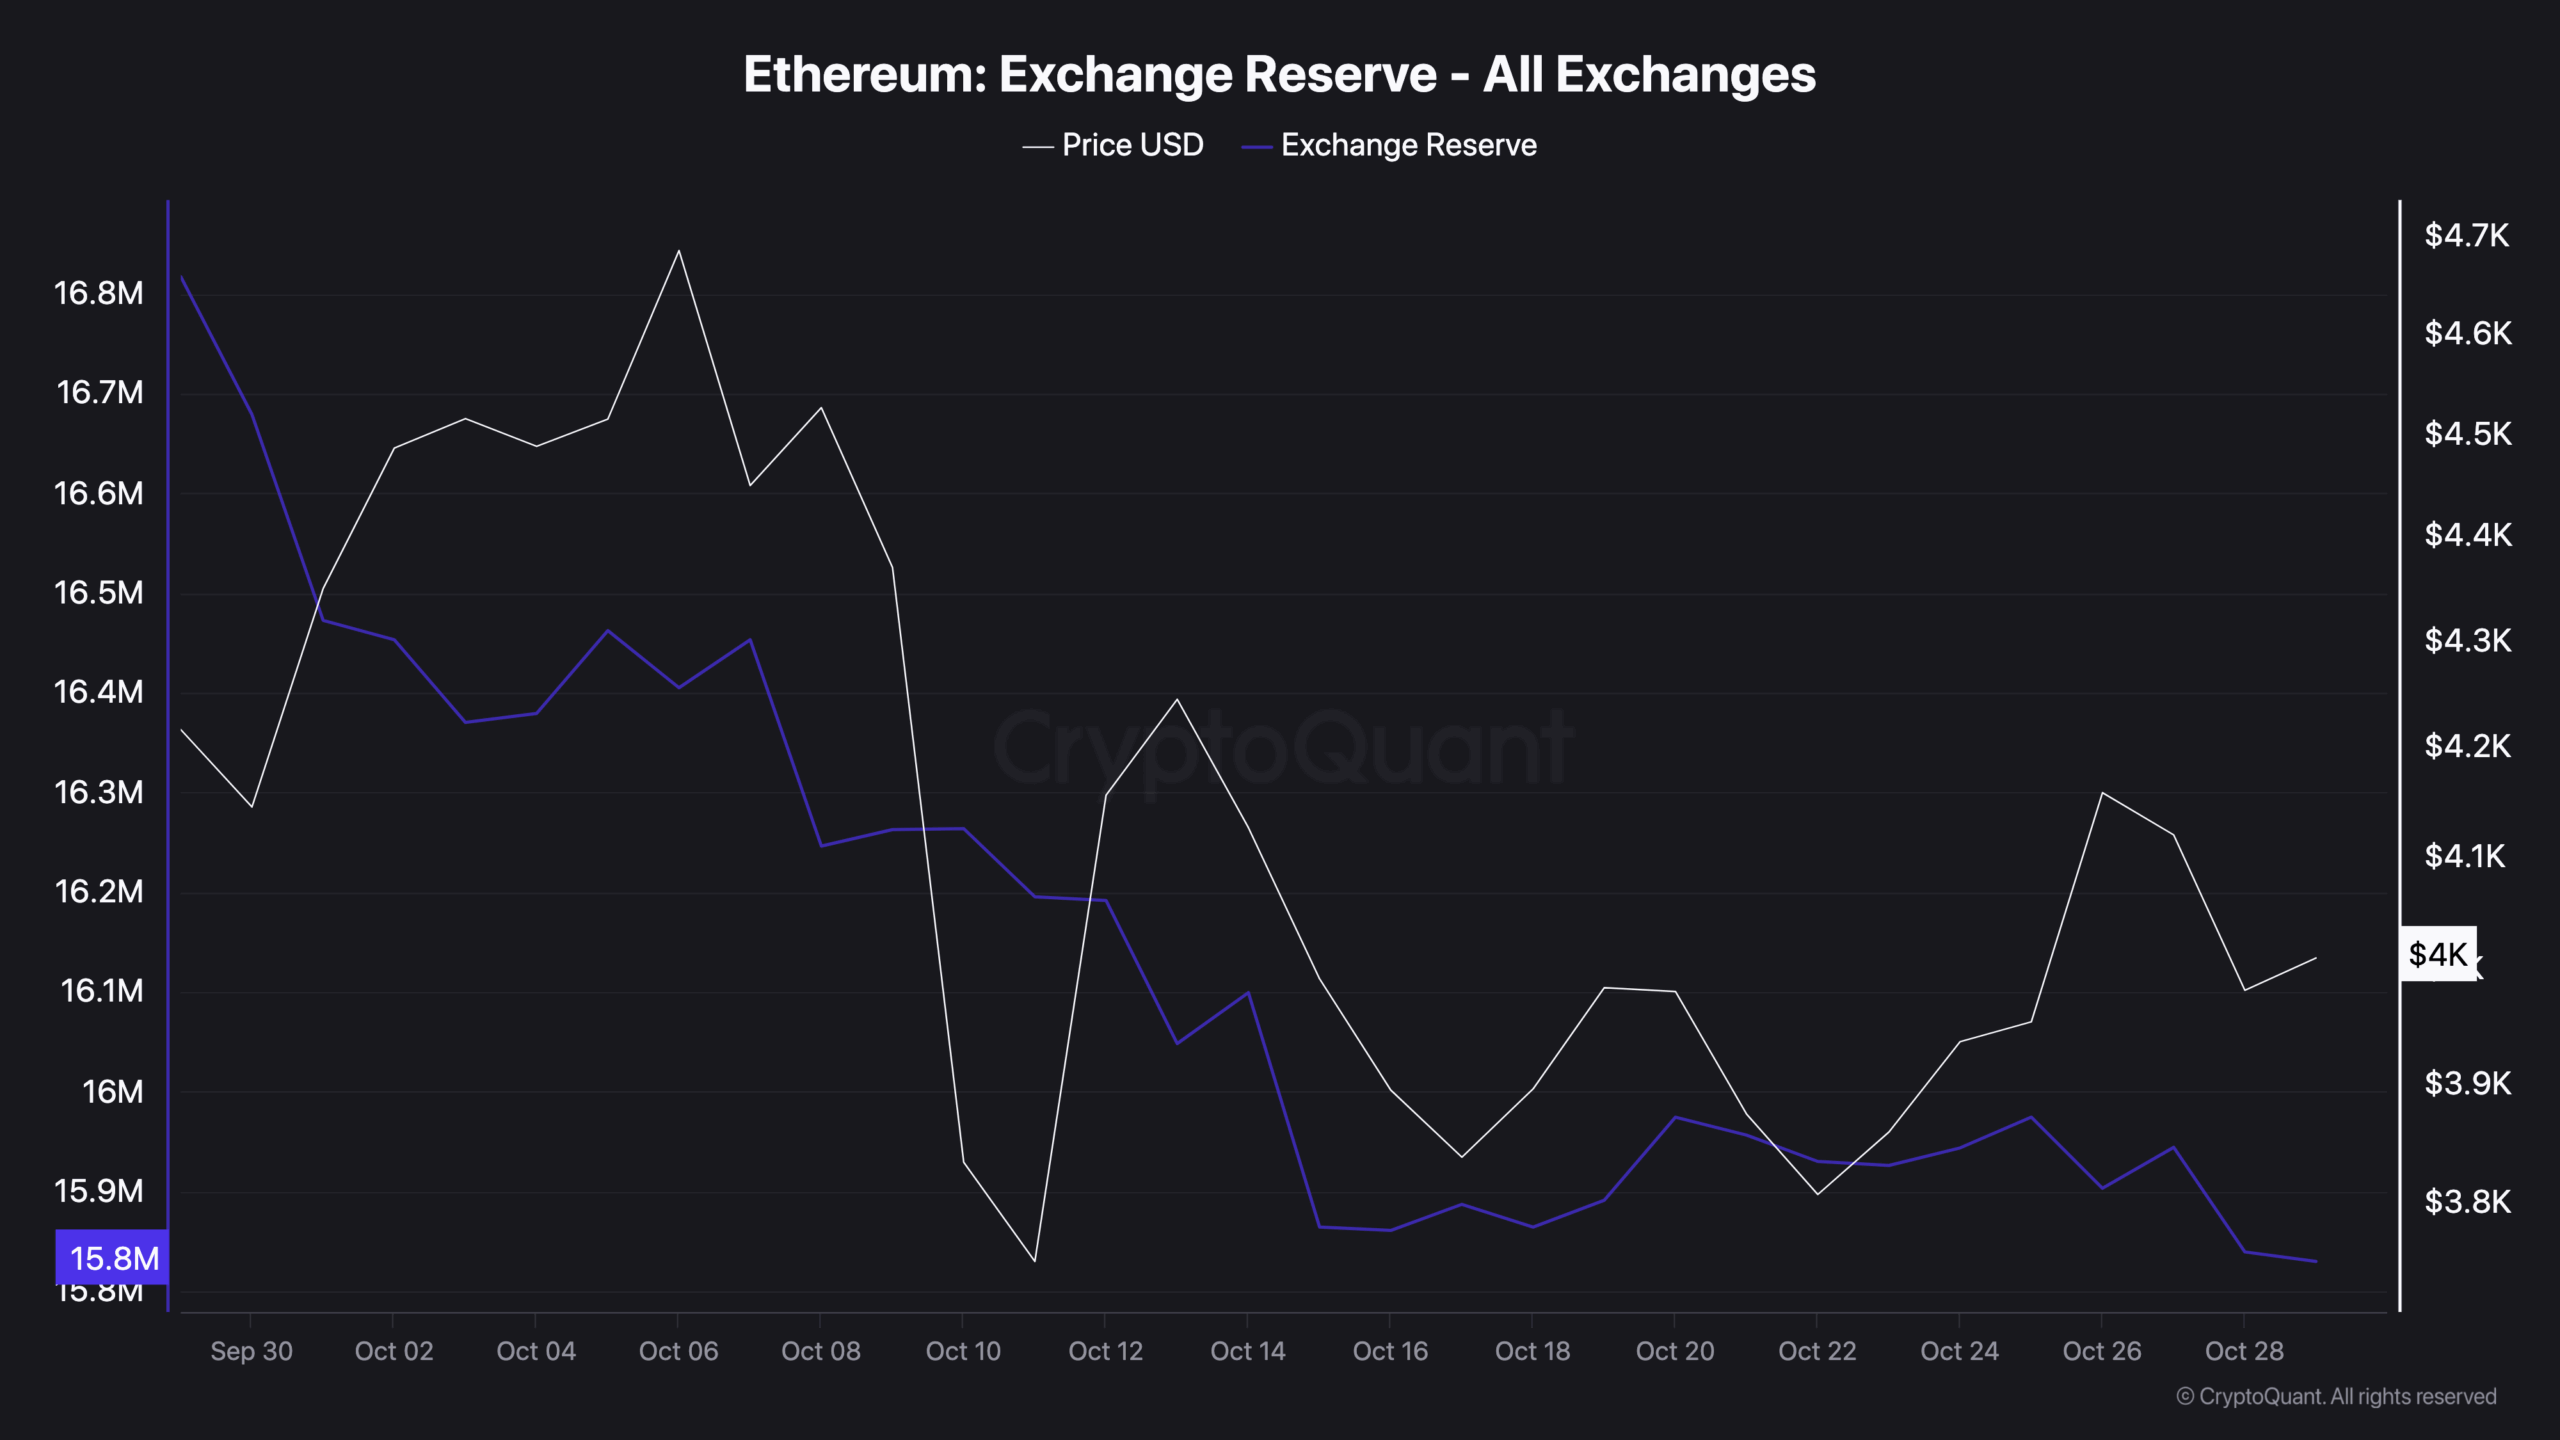Click the 16M left axis label
2560x1440 pixels.
[112, 1091]
